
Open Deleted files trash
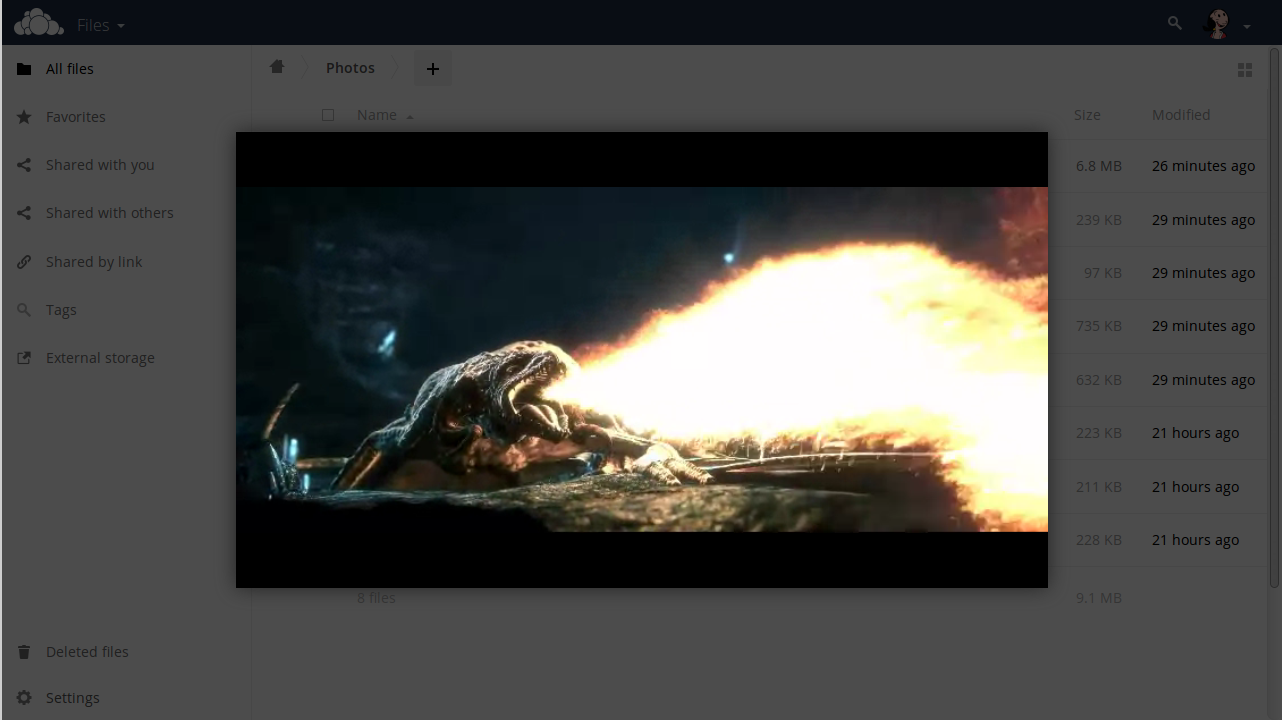87,652
